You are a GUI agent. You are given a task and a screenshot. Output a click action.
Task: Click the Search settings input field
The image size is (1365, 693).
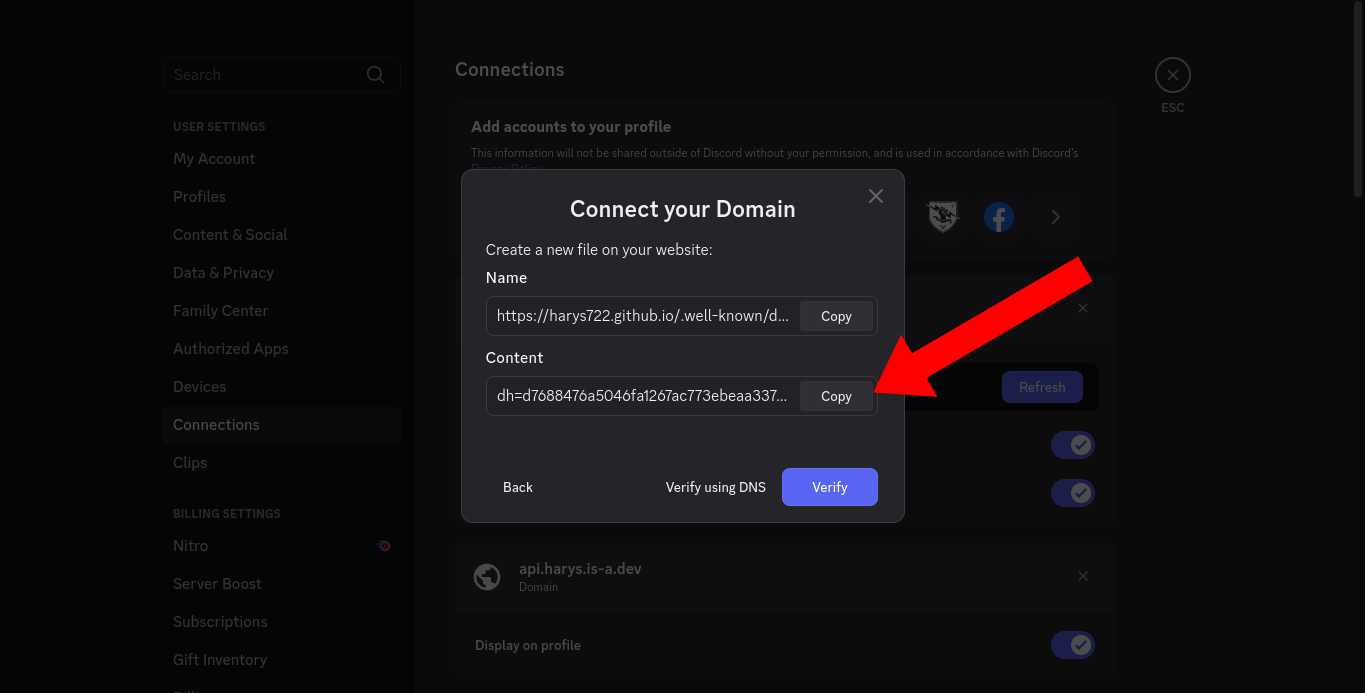click(x=282, y=75)
